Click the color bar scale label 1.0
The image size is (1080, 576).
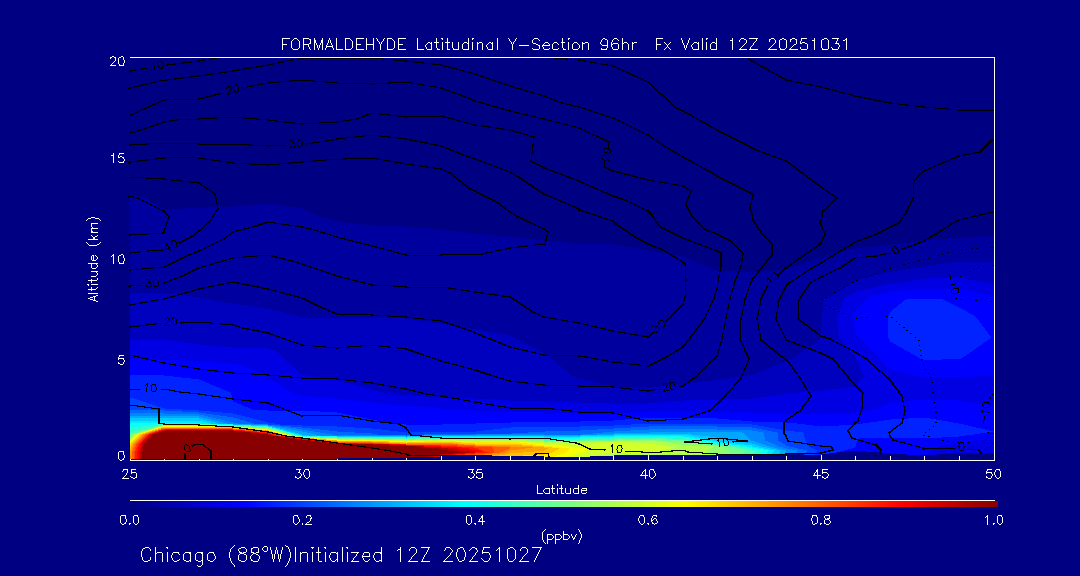pyautogui.click(x=993, y=520)
